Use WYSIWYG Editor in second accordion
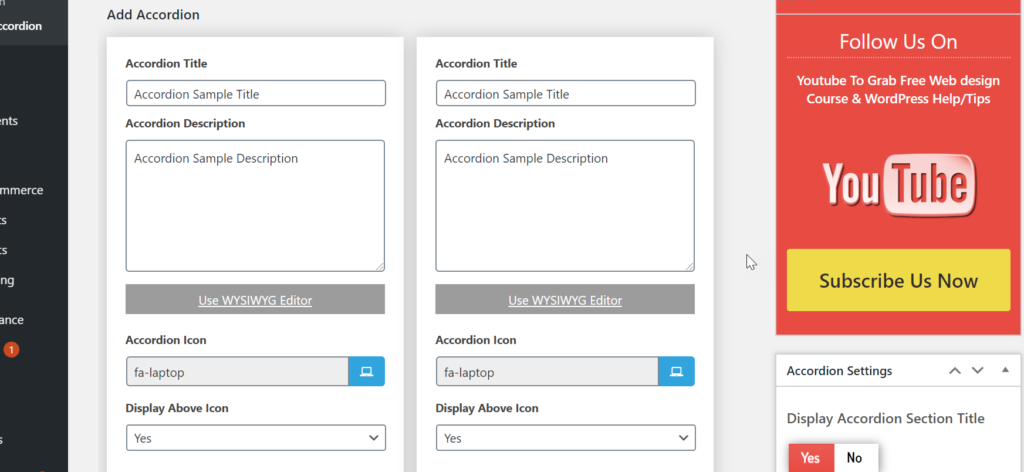The width and height of the screenshot is (1024, 472). click(x=565, y=300)
